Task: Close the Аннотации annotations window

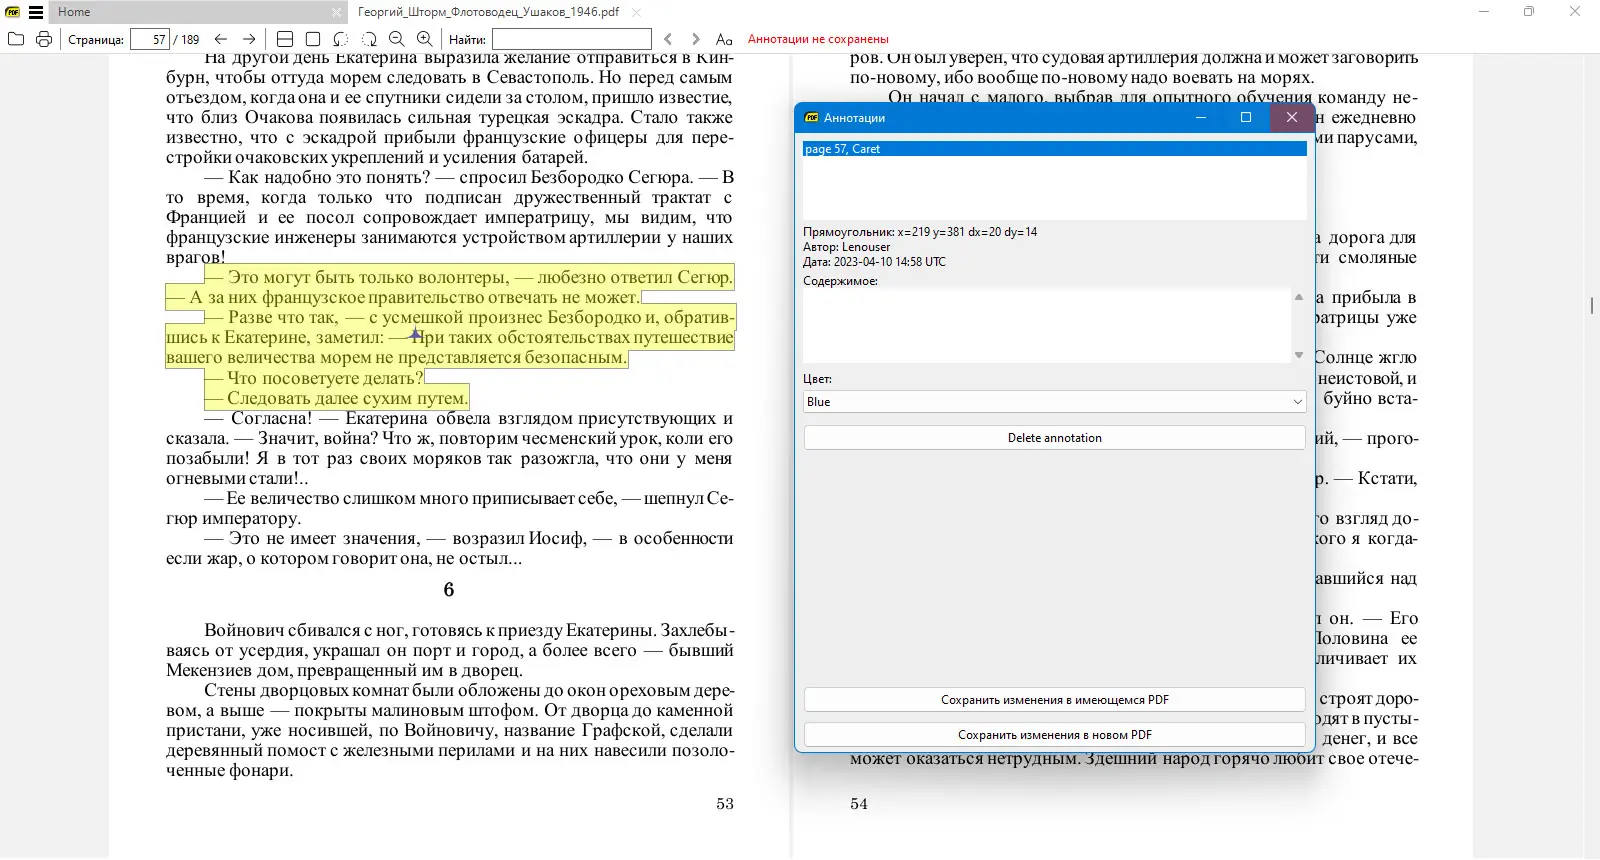Action: tap(1292, 117)
